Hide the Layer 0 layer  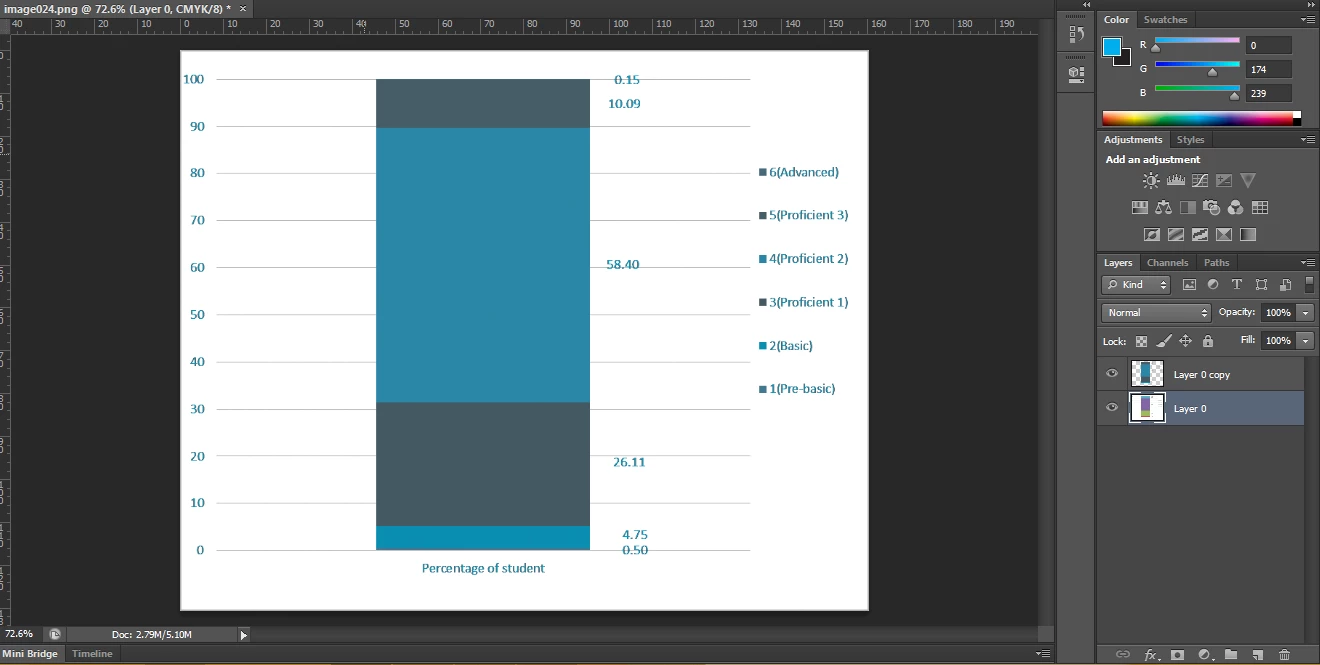[x=1112, y=408]
